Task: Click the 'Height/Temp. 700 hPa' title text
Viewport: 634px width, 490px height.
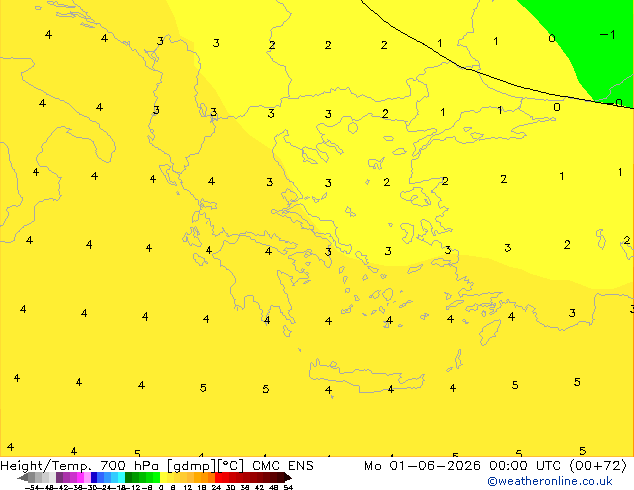Action: (x=80, y=466)
